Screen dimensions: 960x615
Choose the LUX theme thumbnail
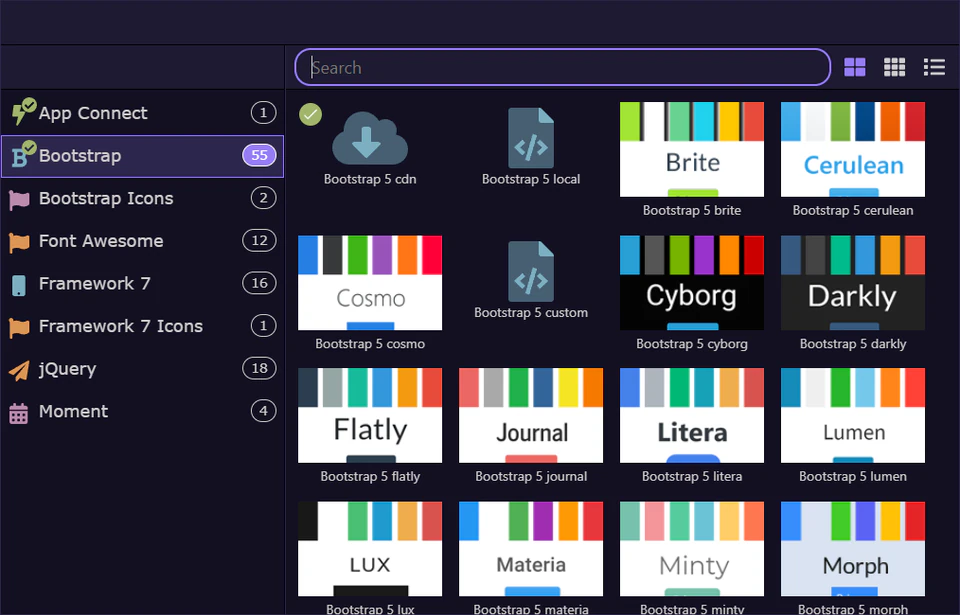pos(370,549)
